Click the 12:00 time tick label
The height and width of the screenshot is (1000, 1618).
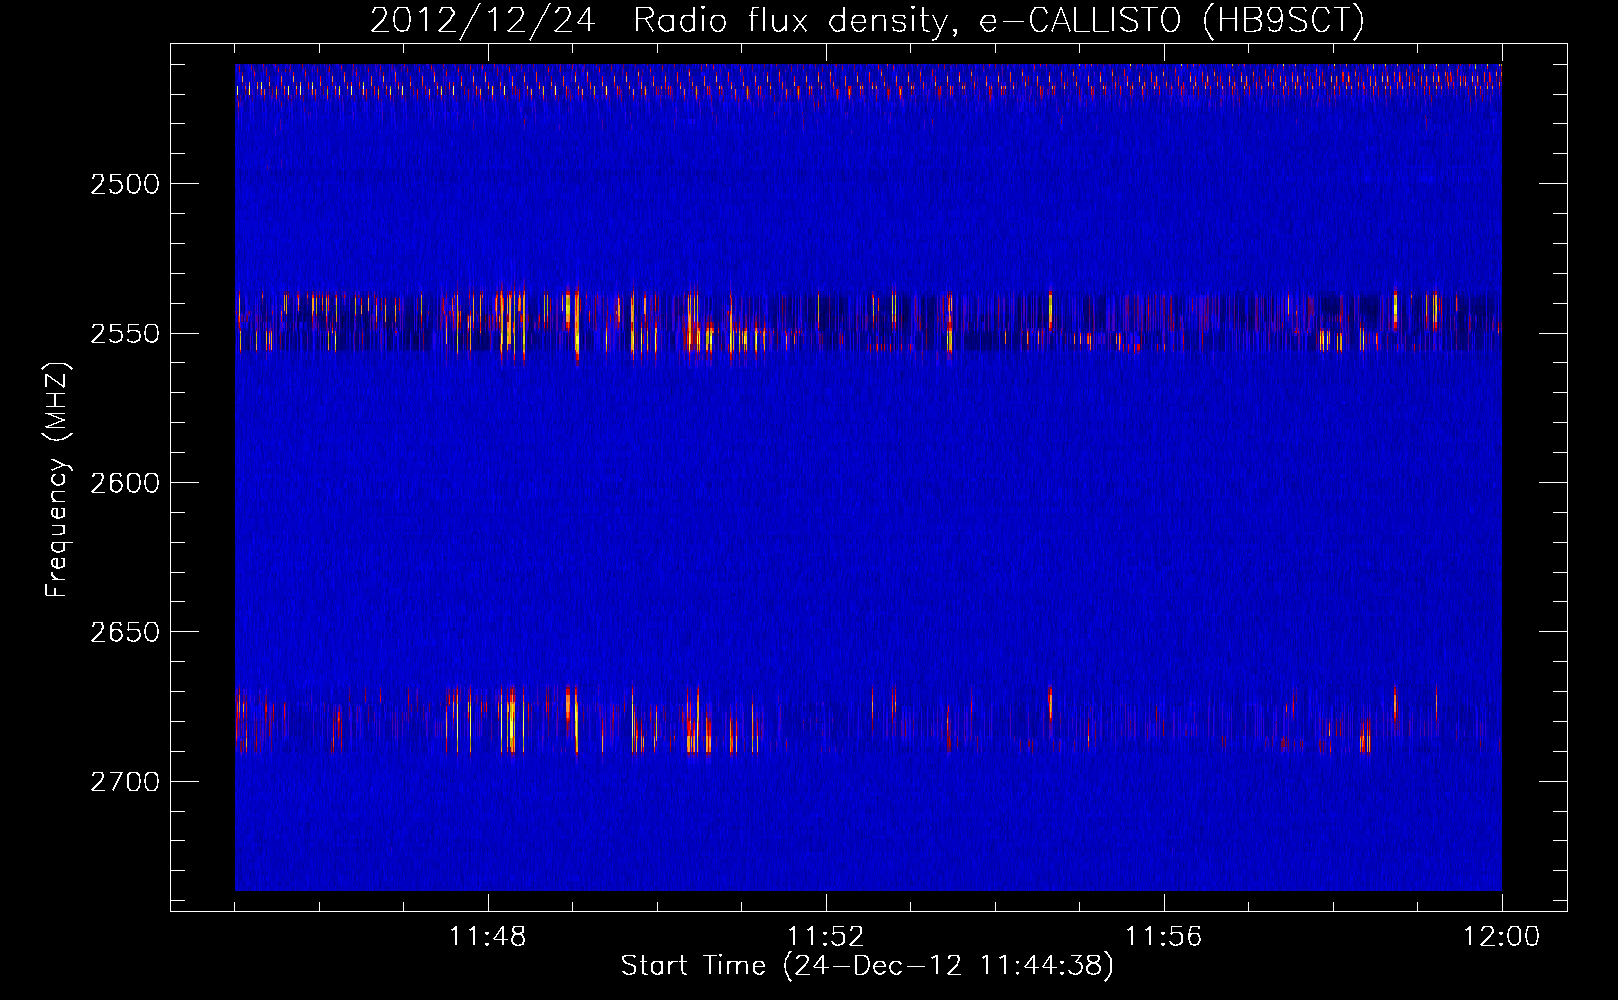click(x=1502, y=937)
